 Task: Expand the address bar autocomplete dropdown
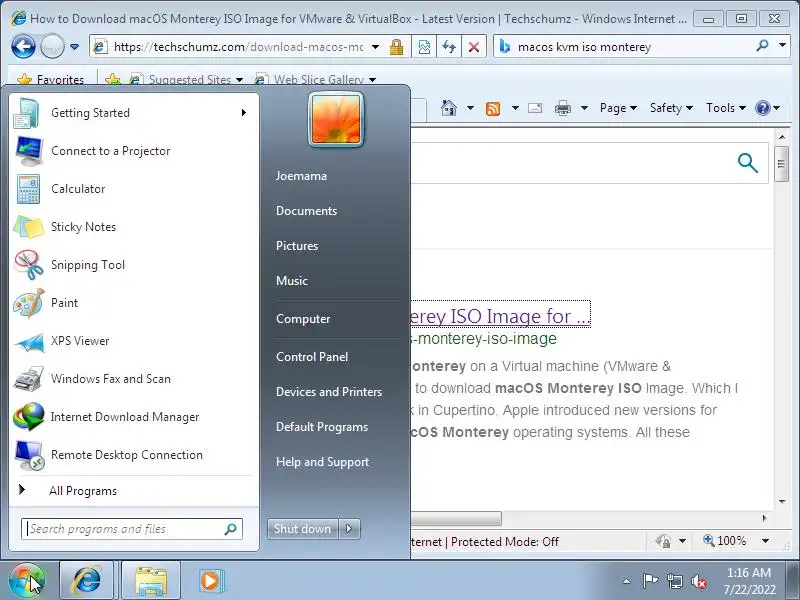pos(376,47)
